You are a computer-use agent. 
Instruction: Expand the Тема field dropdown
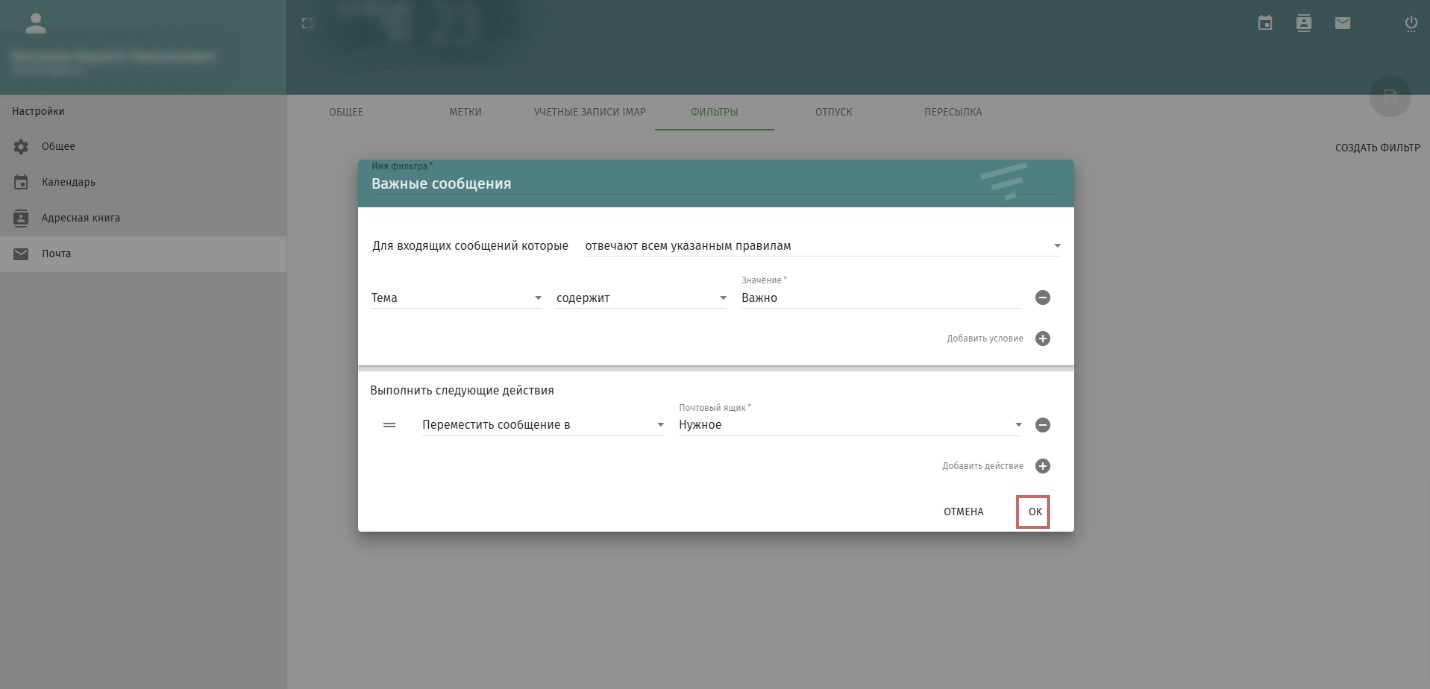point(457,298)
